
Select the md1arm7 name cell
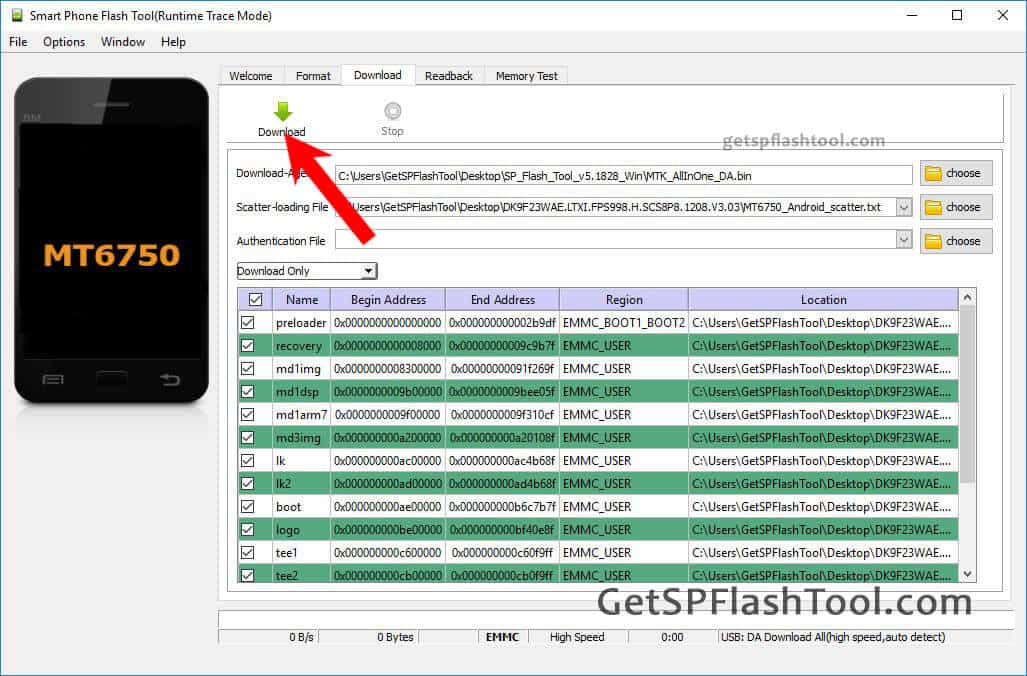(x=301, y=414)
